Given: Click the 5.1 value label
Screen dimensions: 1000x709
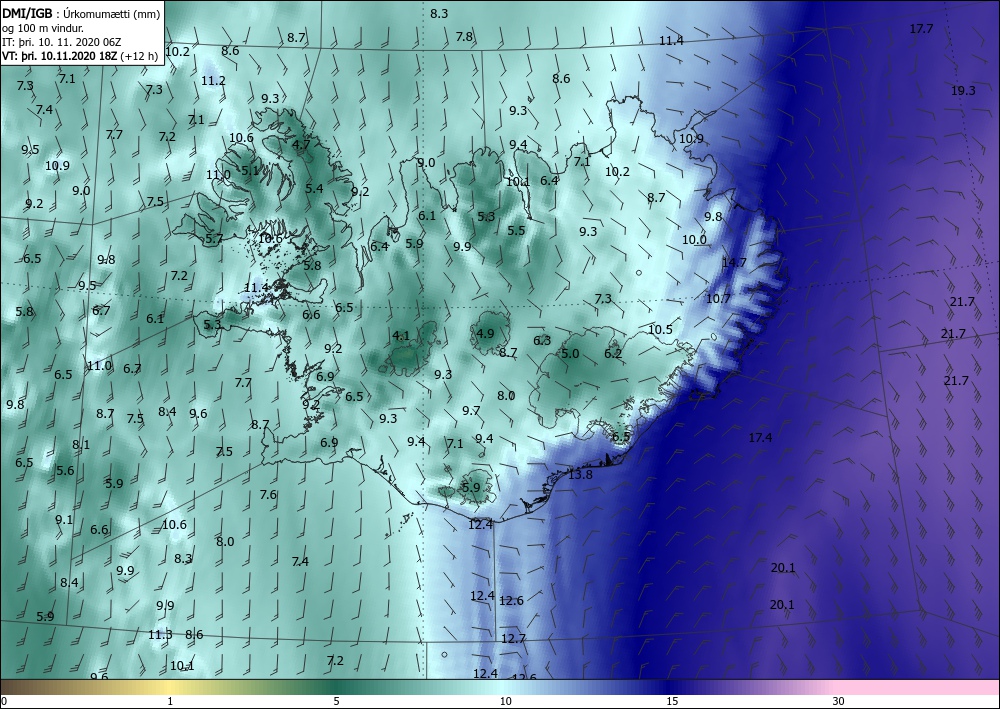Looking at the screenshot, I should [251, 171].
